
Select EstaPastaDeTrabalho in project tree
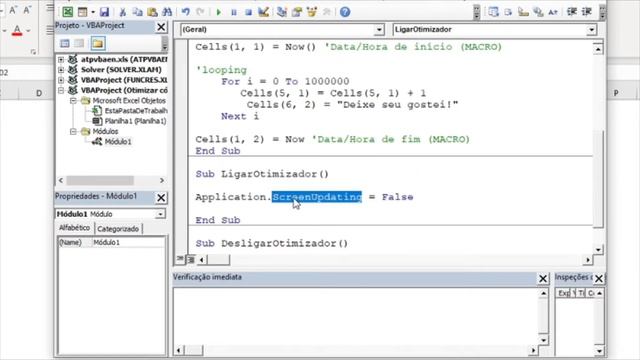tap(136, 111)
